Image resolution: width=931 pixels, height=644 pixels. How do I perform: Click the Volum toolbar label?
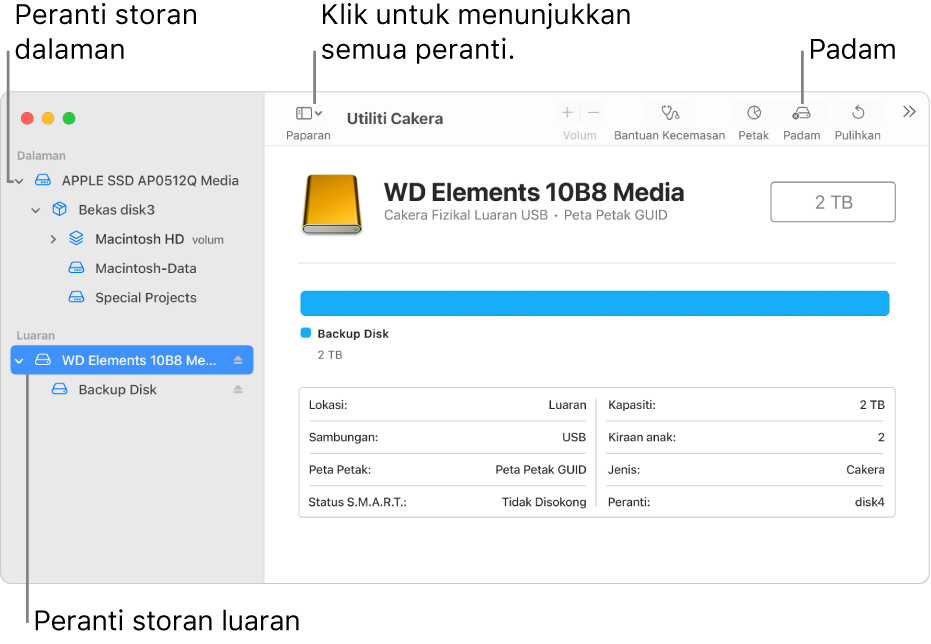tap(580, 135)
